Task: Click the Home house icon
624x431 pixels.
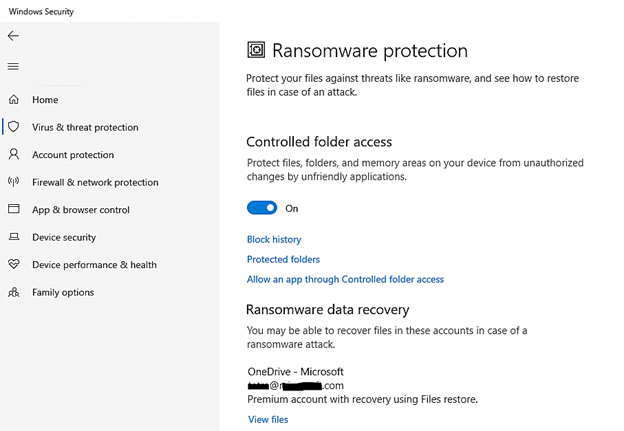Action: [x=14, y=100]
